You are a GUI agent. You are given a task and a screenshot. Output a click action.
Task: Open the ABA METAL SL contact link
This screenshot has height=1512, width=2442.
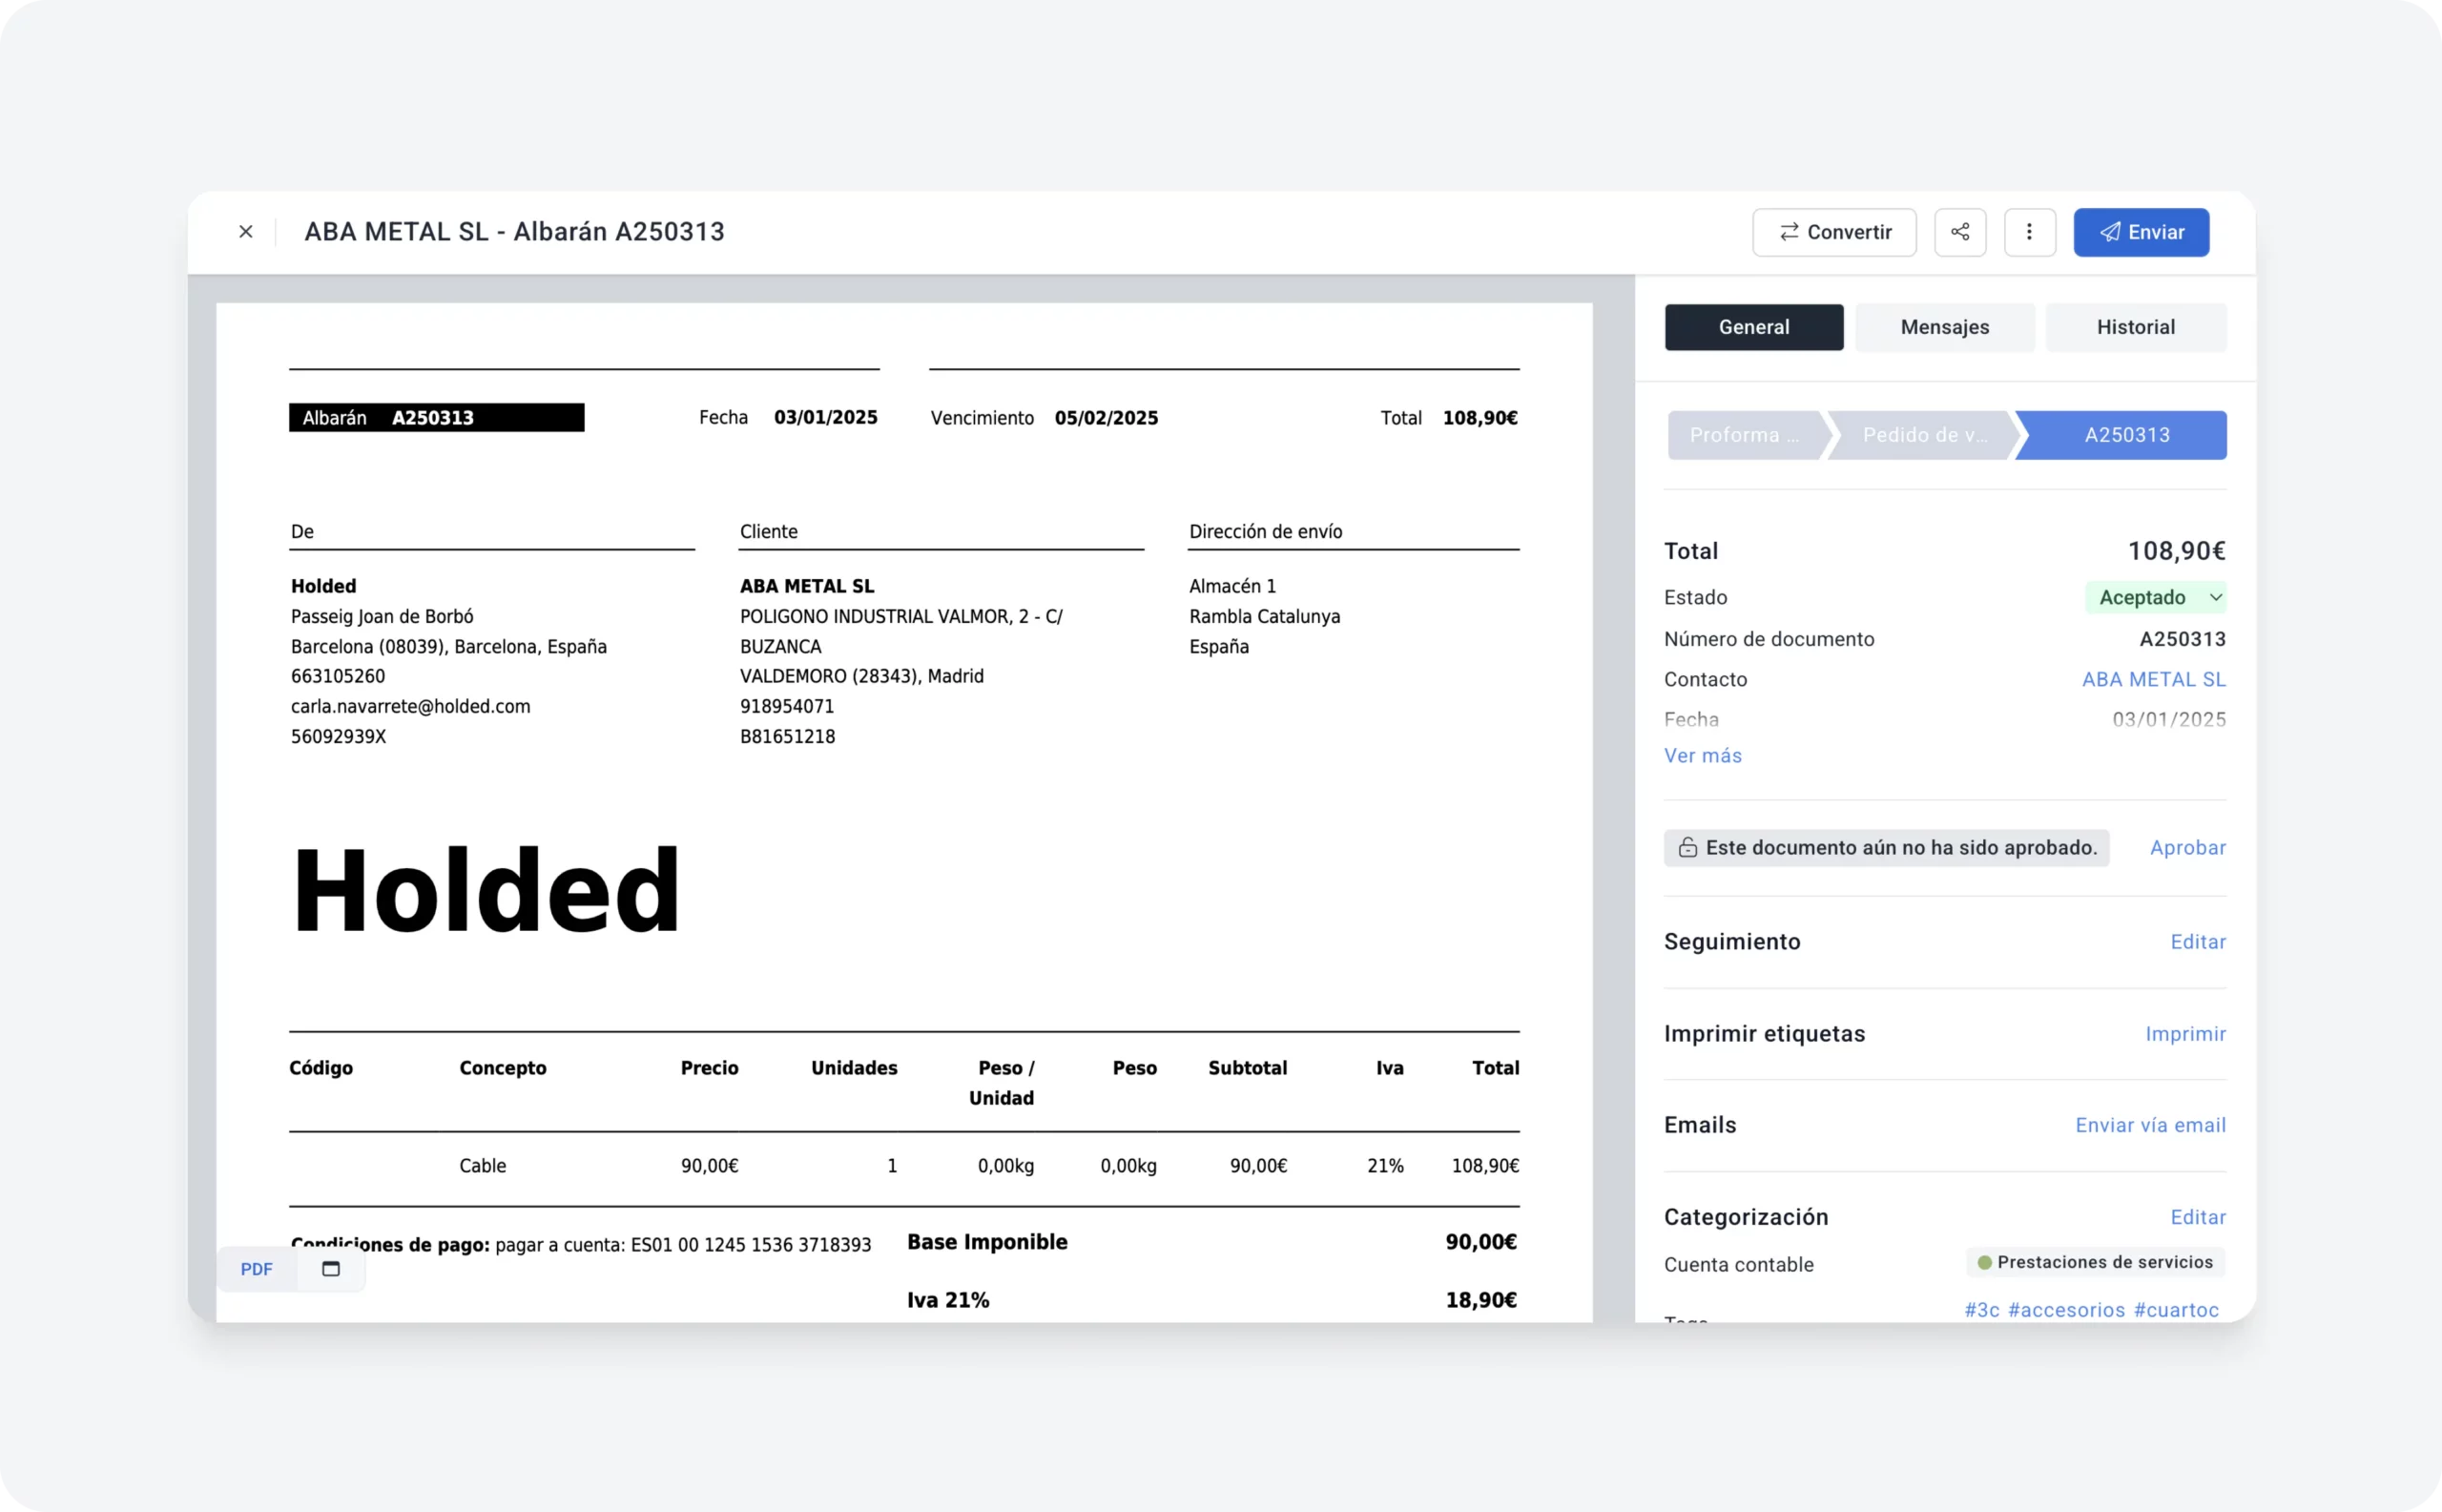click(2153, 680)
